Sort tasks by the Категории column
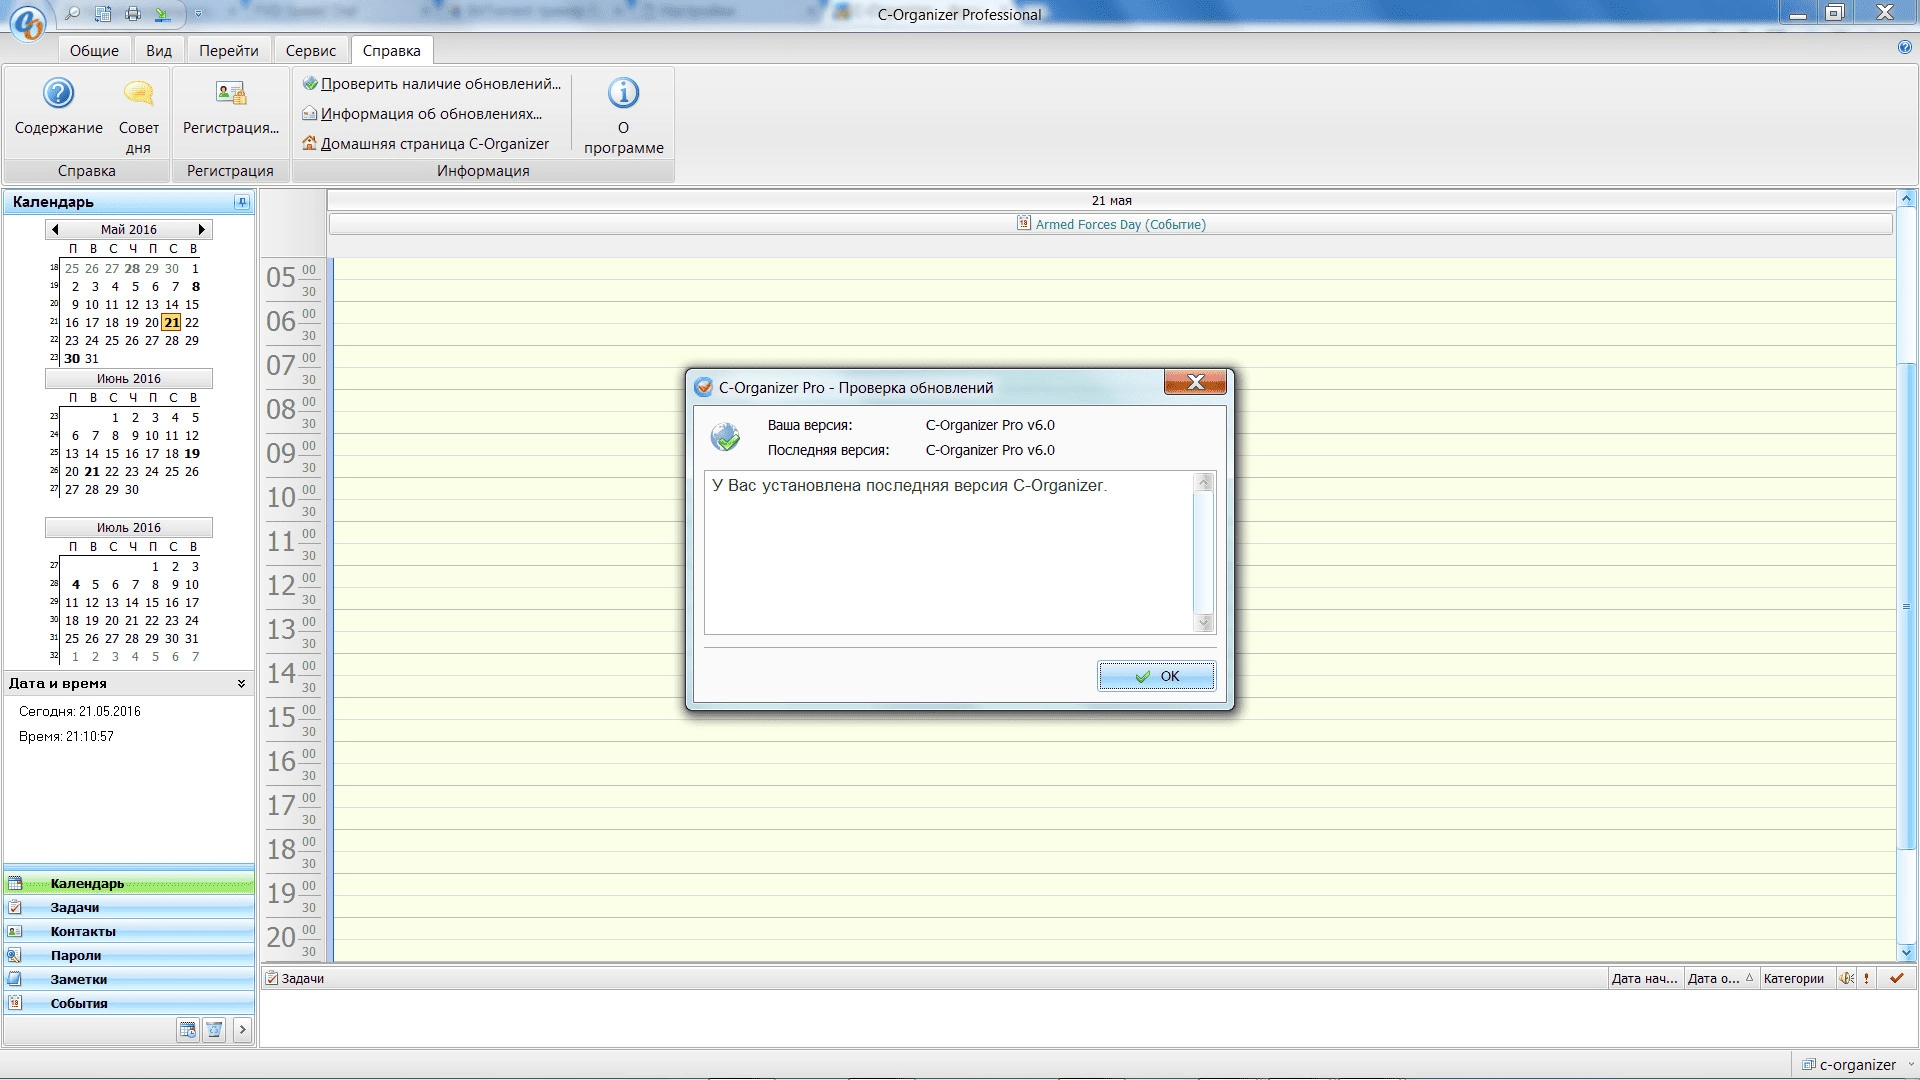 (x=1796, y=979)
